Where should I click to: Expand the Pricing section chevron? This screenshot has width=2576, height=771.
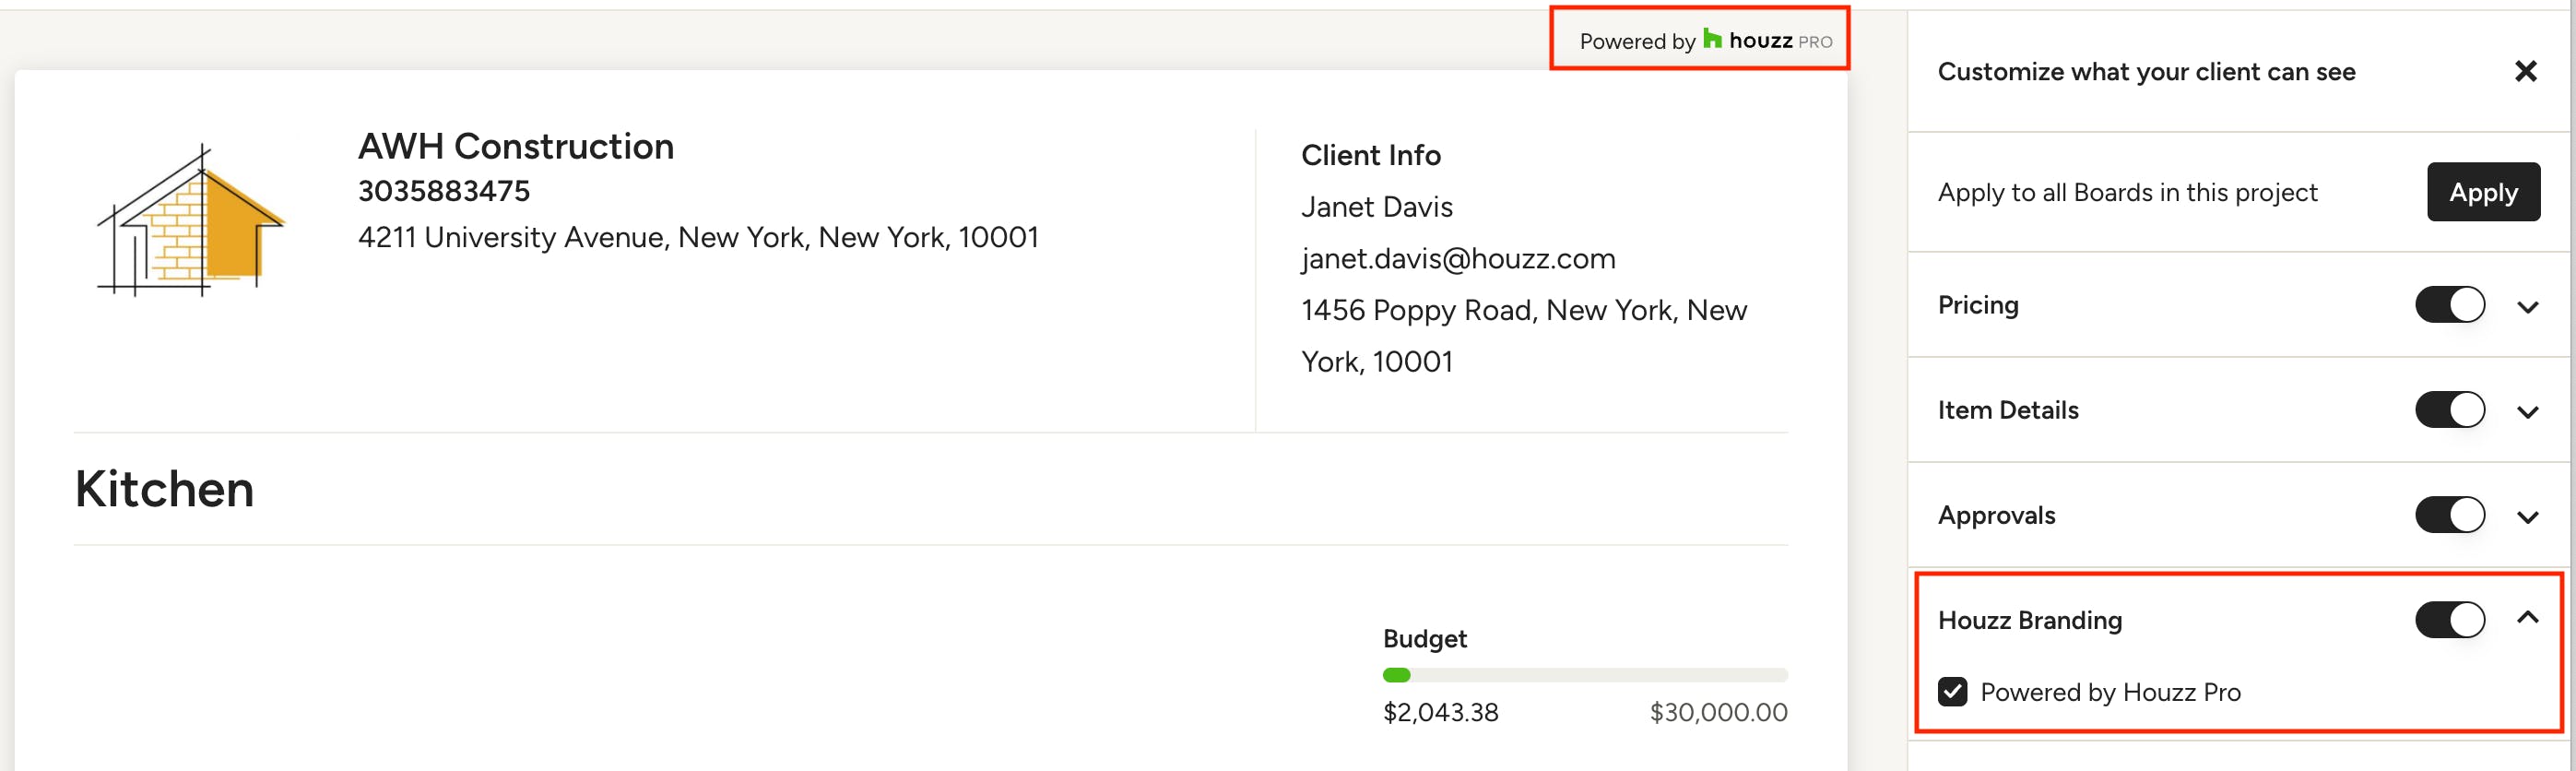click(2527, 307)
